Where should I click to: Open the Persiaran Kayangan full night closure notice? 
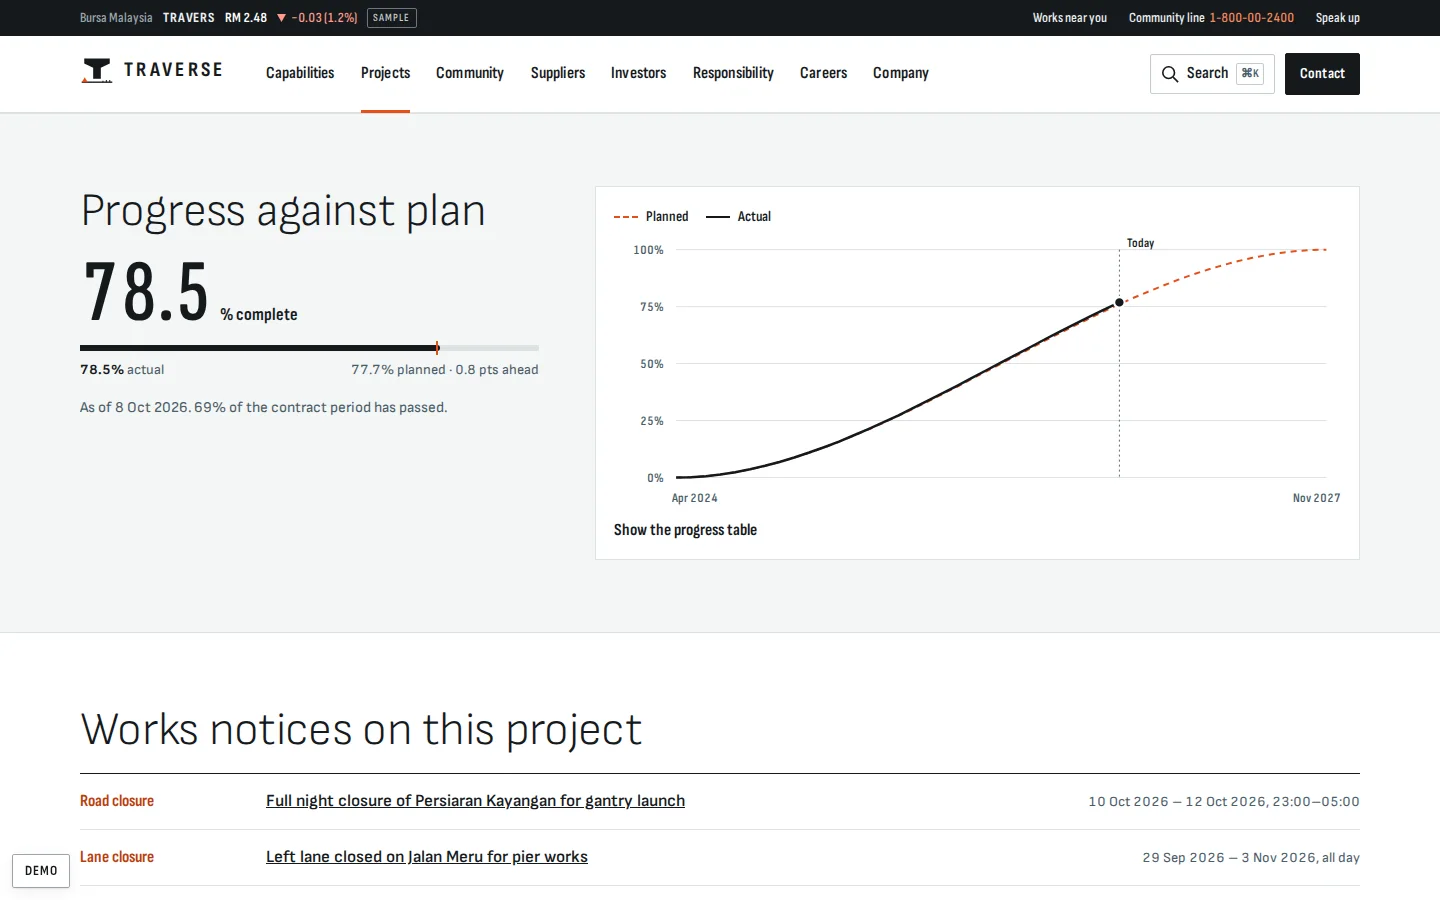point(475,801)
